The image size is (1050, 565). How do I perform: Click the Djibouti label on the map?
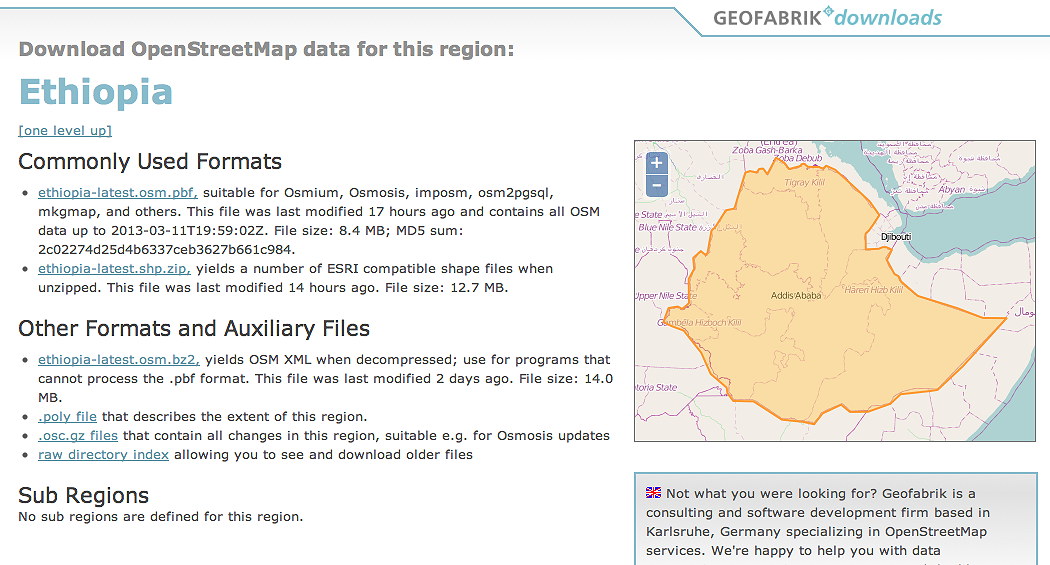tap(896, 236)
